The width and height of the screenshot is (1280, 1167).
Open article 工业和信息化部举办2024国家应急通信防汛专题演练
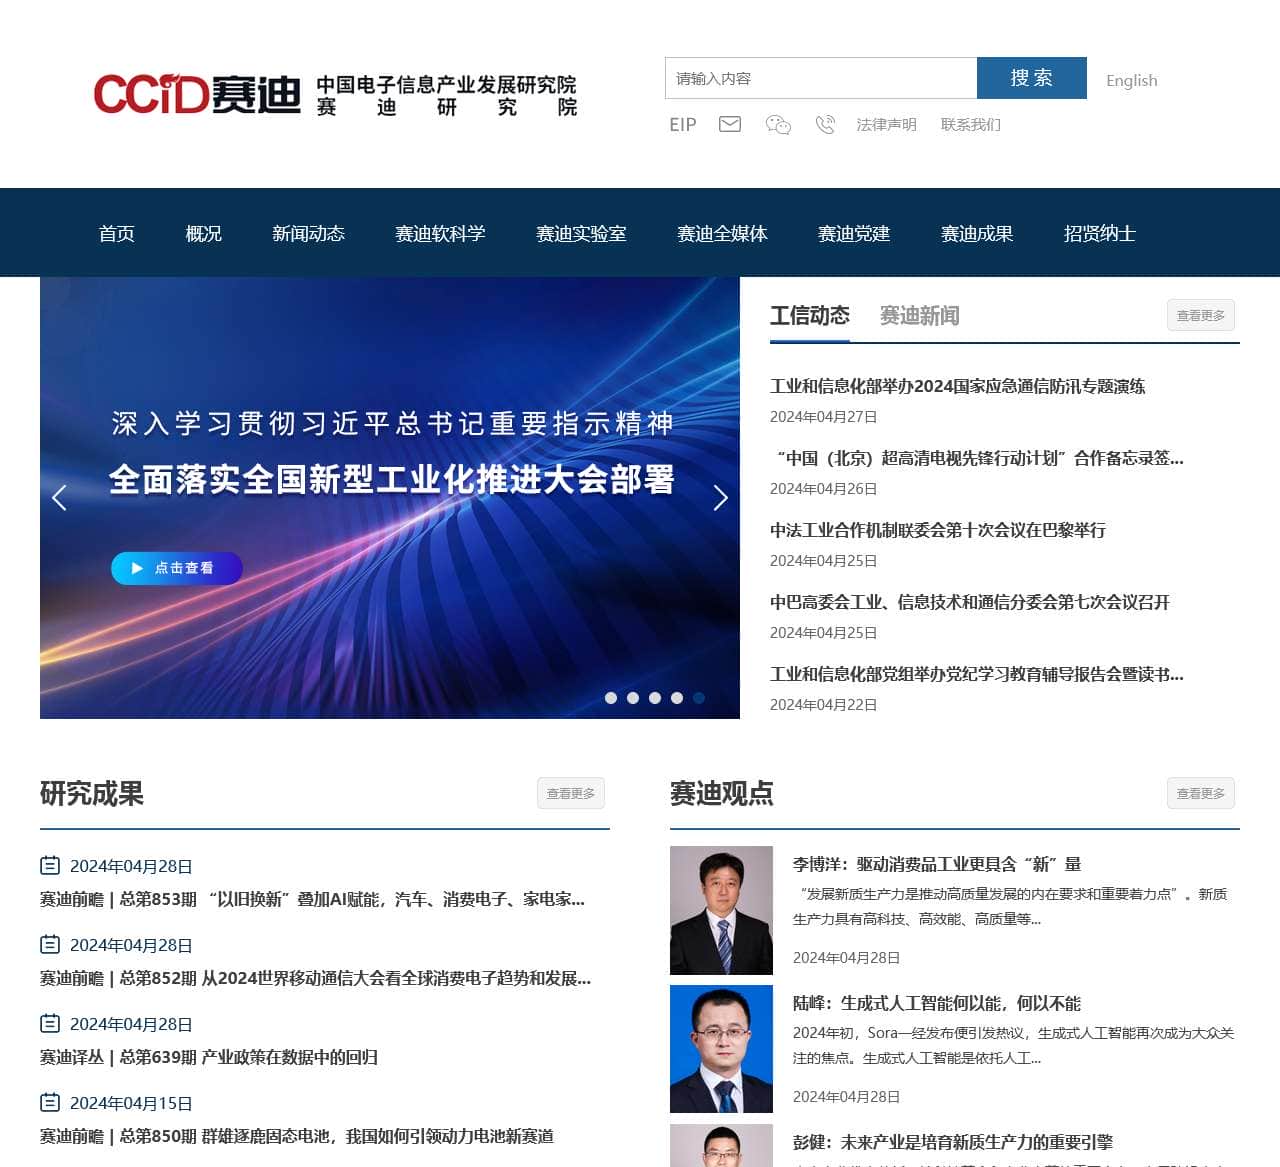tap(958, 386)
